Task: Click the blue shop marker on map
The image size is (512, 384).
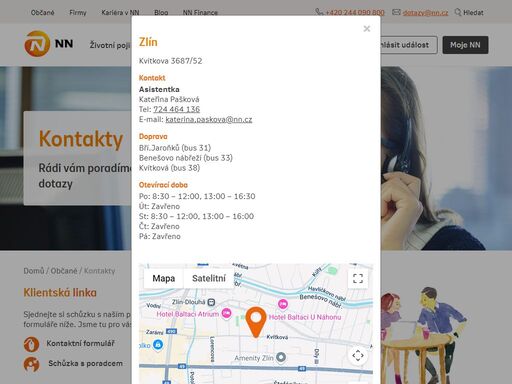Action: (158, 344)
